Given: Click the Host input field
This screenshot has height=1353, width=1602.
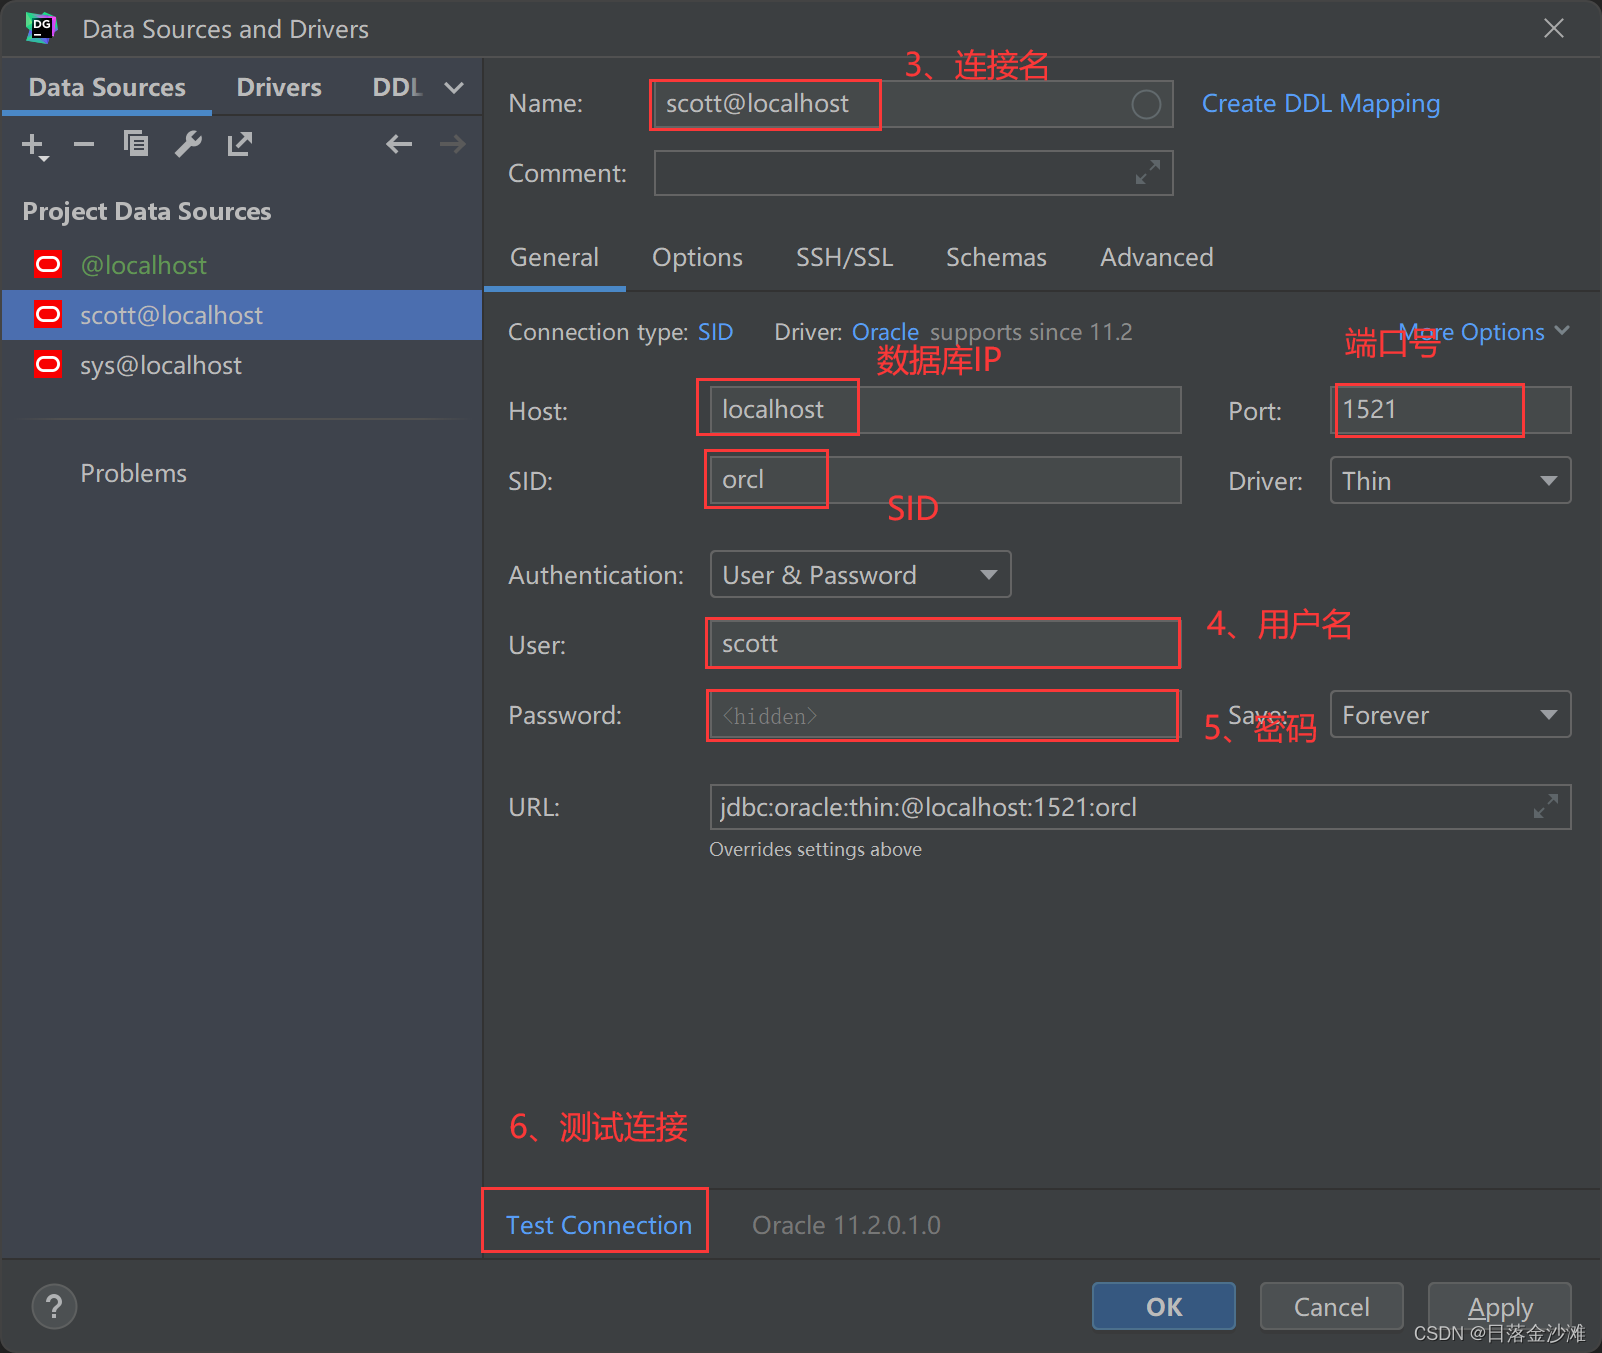Looking at the screenshot, I should tap(945, 410).
